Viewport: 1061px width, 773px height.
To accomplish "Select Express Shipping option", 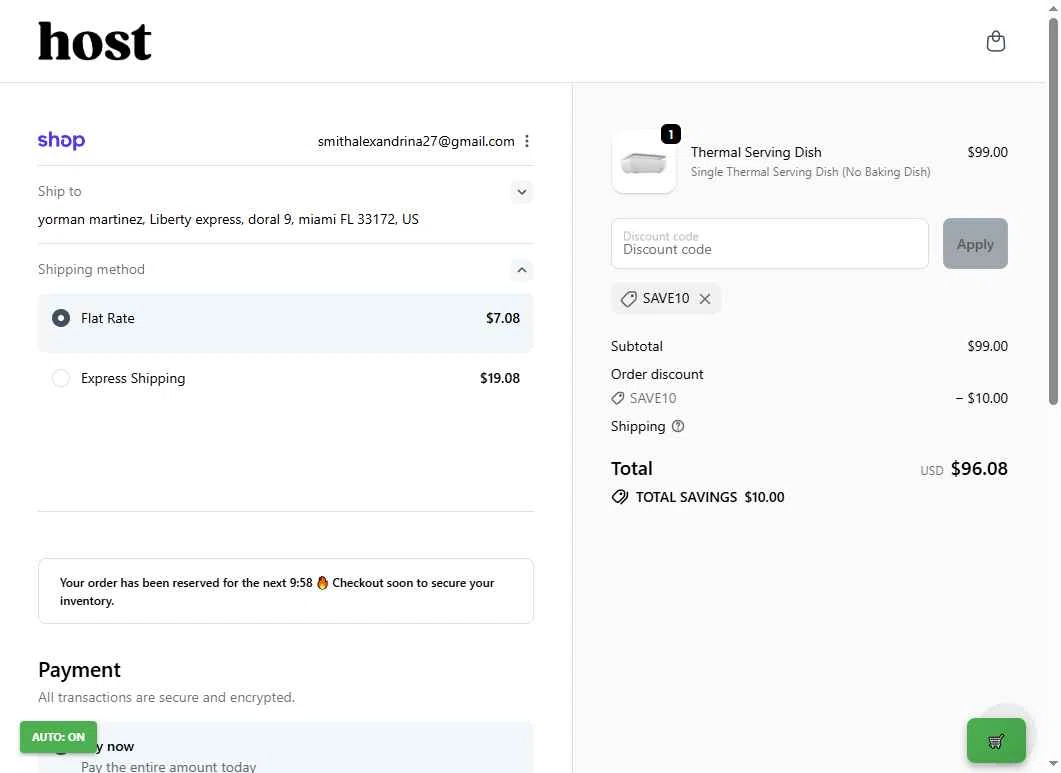I will coord(286,378).
